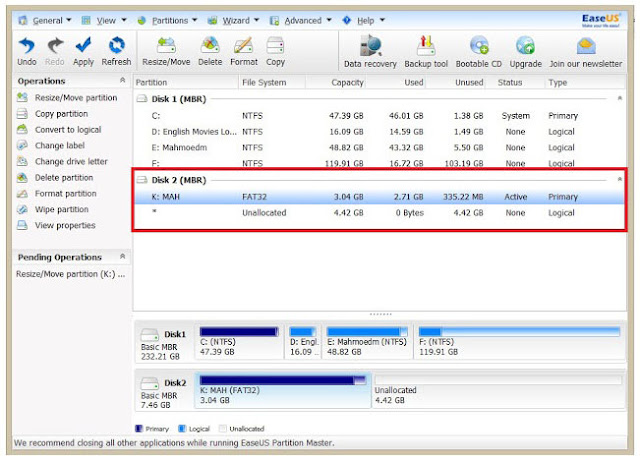The height and width of the screenshot is (461, 640).
Task: Collapse the Operations panel
Action: [122, 80]
